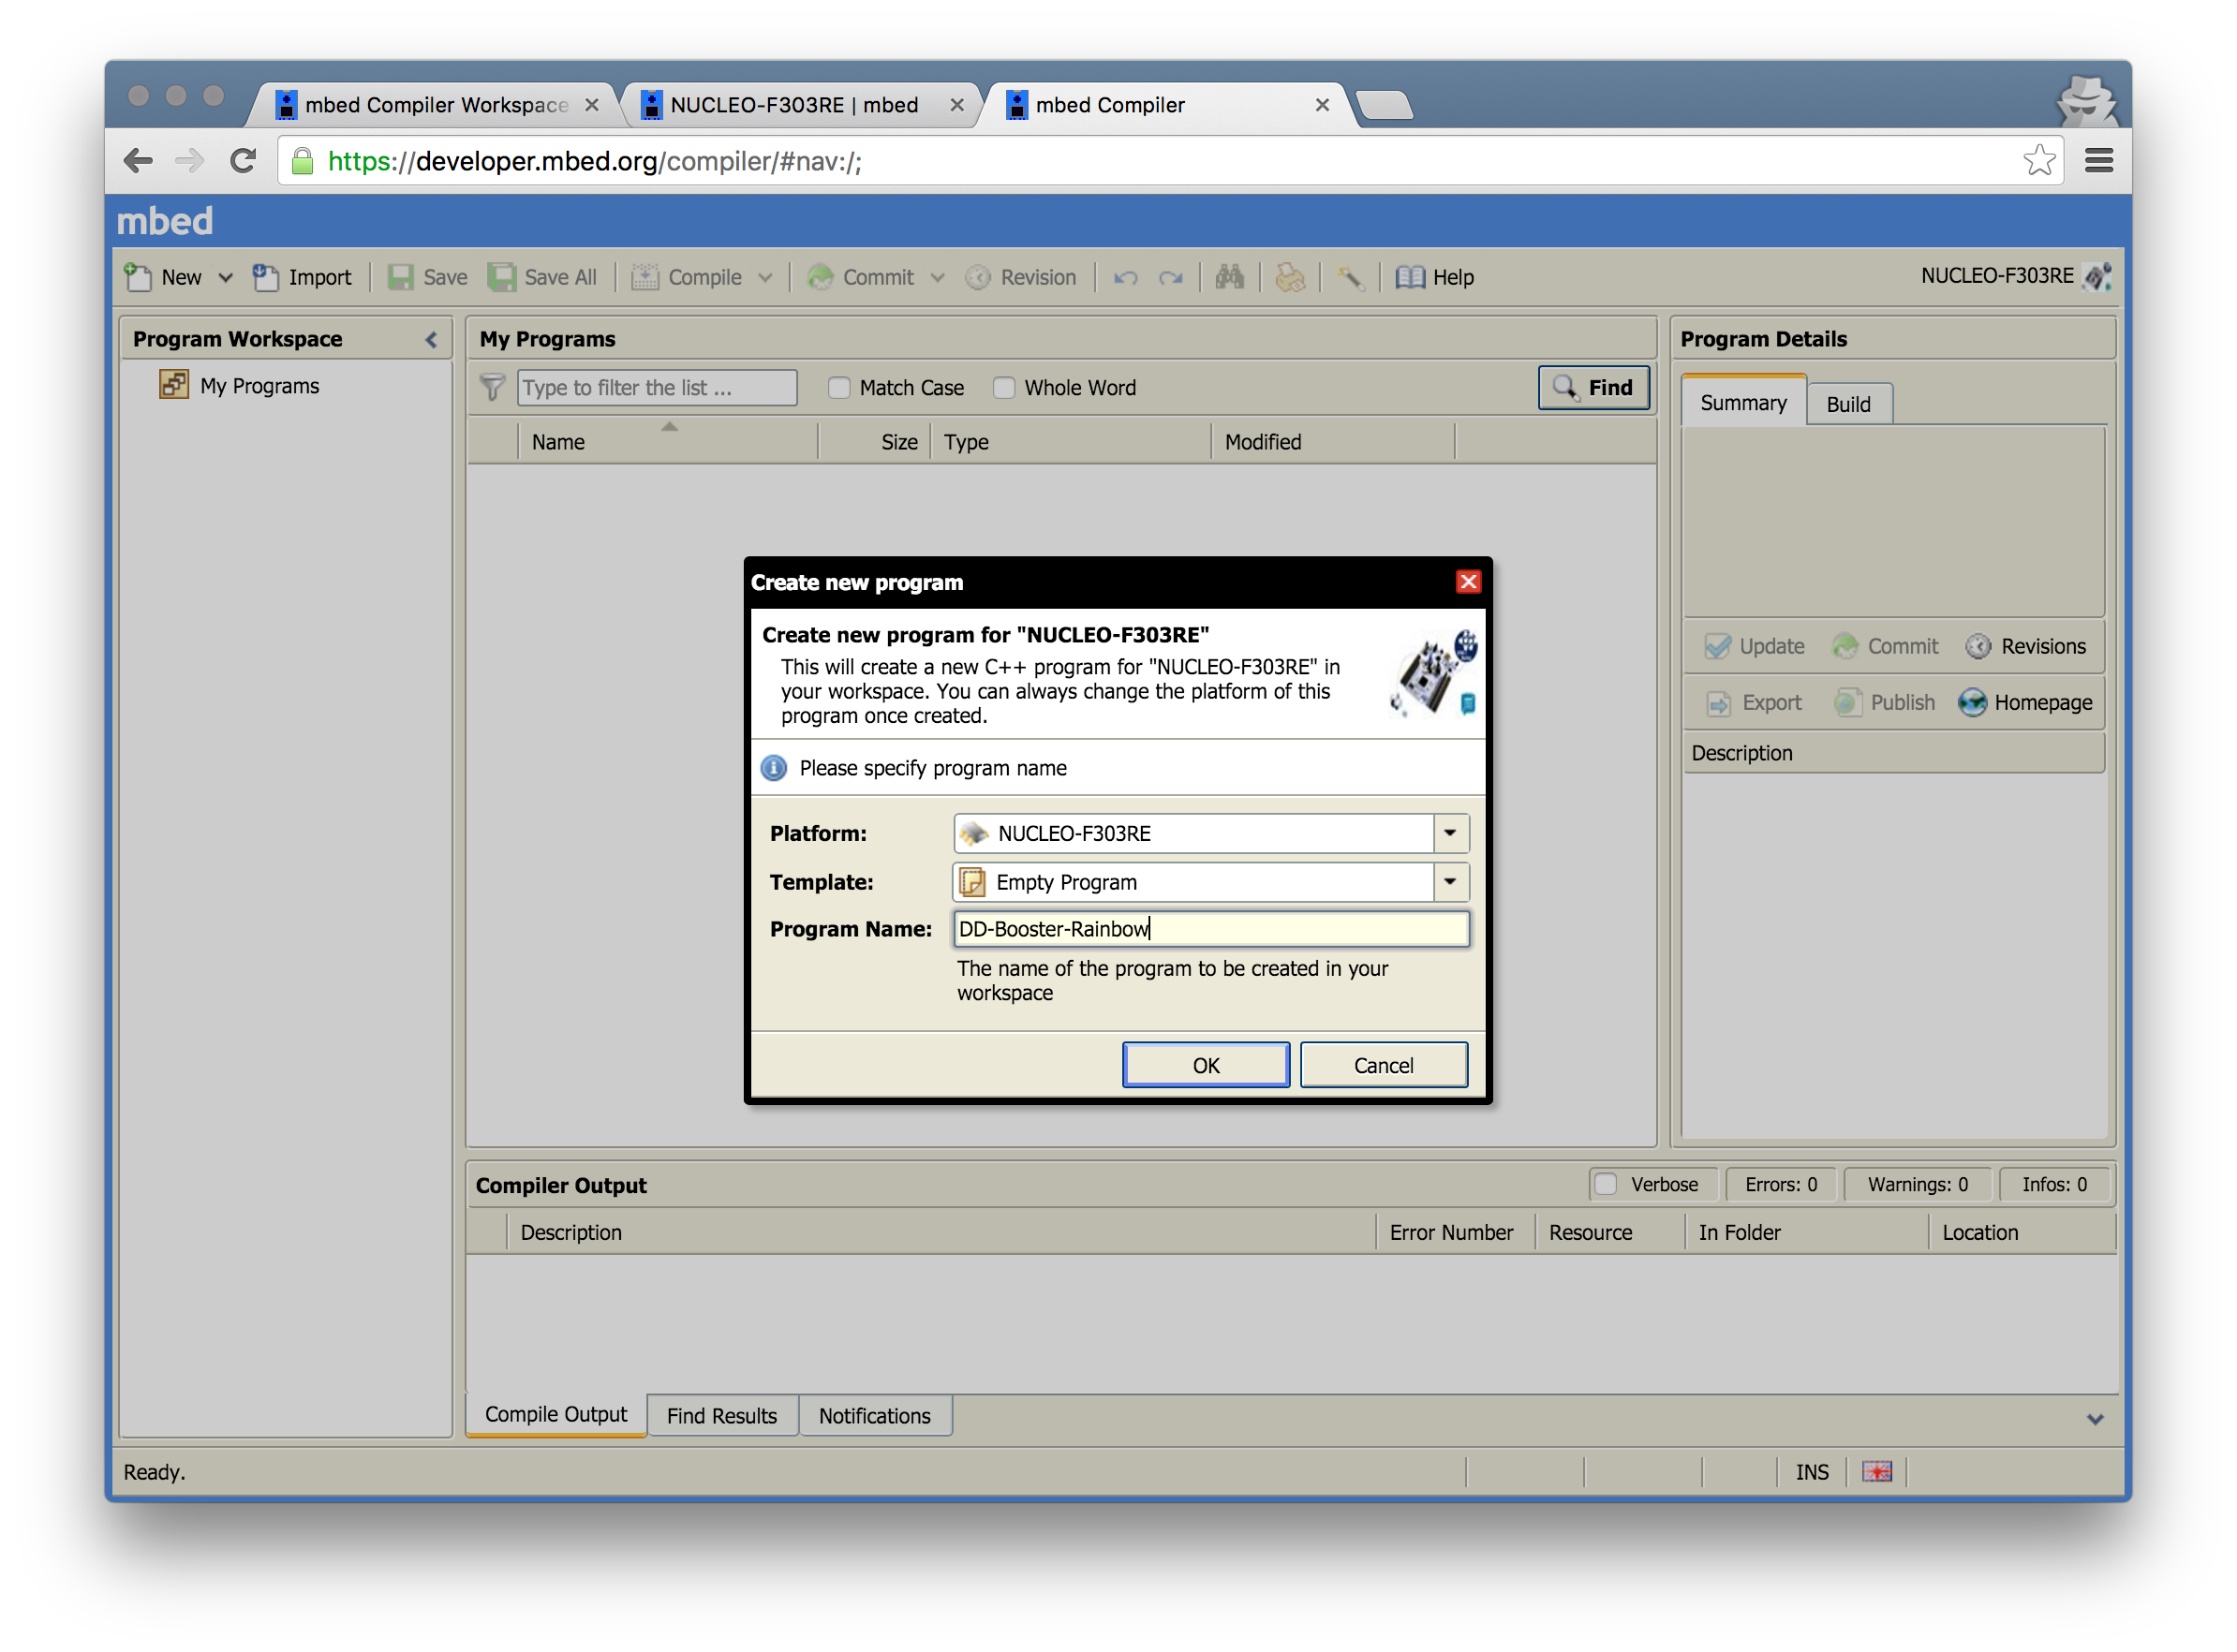This screenshot has width=2237, height=1652.
Task: Click the browser reload button
Action: click(243, 161)
